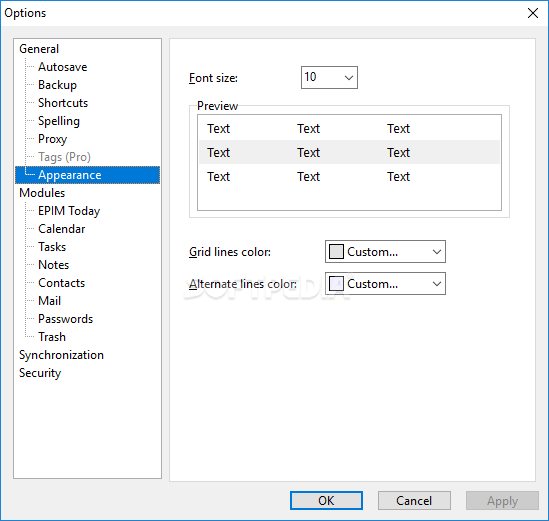Open Trash module options
Viewport: 549px width, 521px height.
52,337
